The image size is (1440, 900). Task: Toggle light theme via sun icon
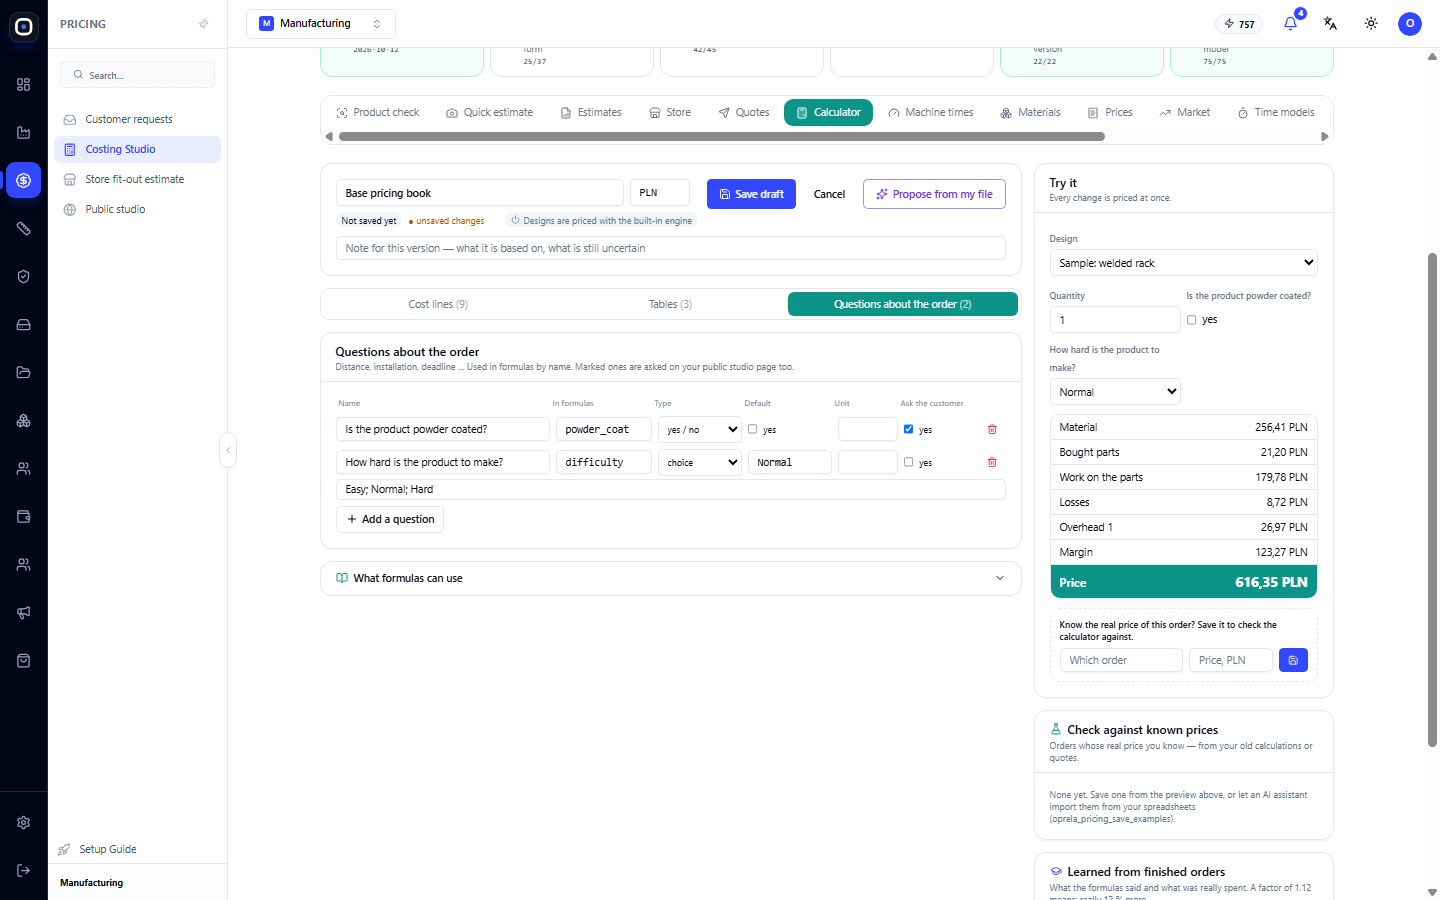pos(1371,23)
